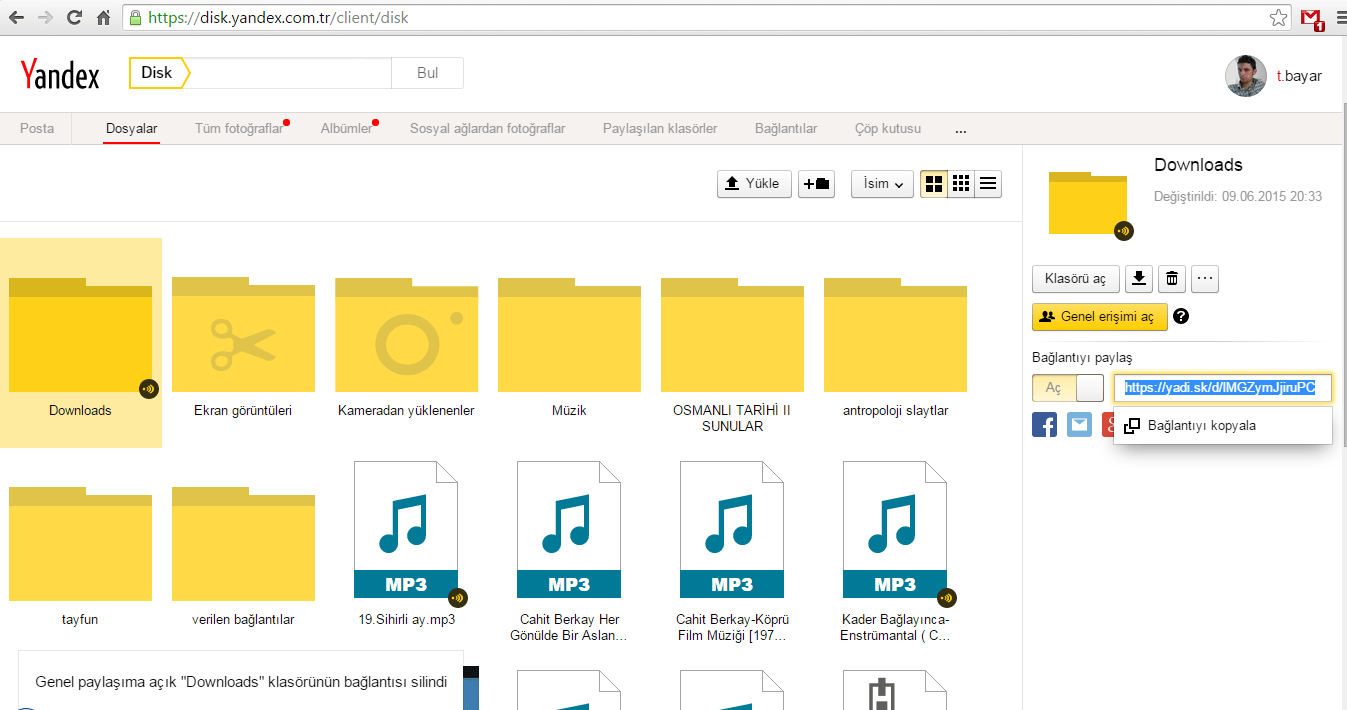Open Sosyal ağlardan fotoğraflar tab
The height and width of the screenshot is (710, 1347).
point(488,129)
